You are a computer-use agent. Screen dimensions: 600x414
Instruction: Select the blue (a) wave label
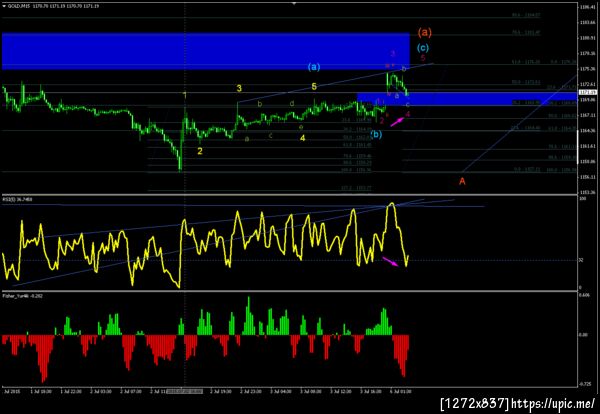pos(314,67)
